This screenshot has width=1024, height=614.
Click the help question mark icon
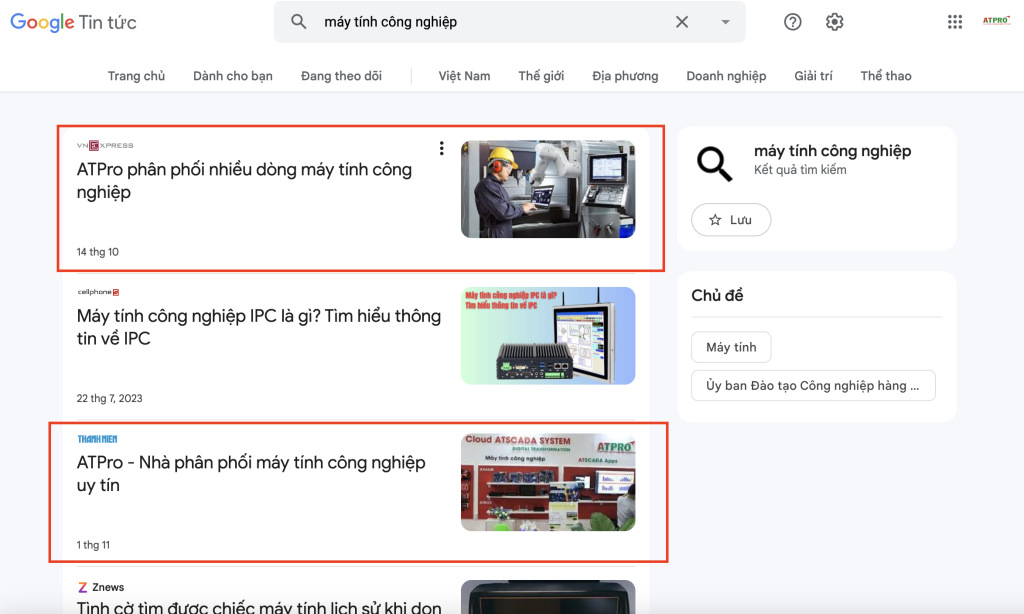point(792,21)
